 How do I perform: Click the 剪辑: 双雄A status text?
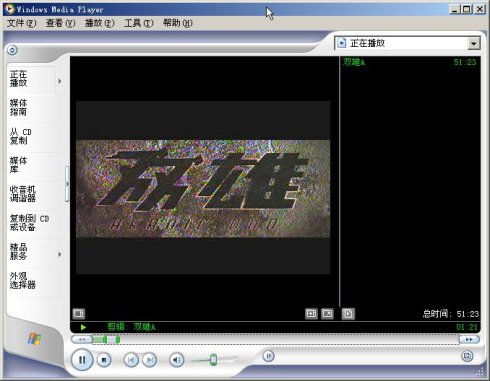click(x=131, y=327)
